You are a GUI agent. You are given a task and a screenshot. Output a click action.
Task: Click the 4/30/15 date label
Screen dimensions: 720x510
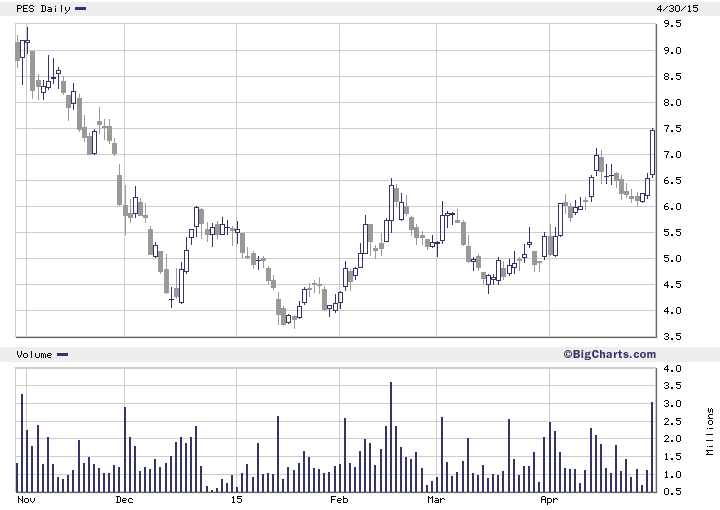pyautogui.click(x=677, y=8)
